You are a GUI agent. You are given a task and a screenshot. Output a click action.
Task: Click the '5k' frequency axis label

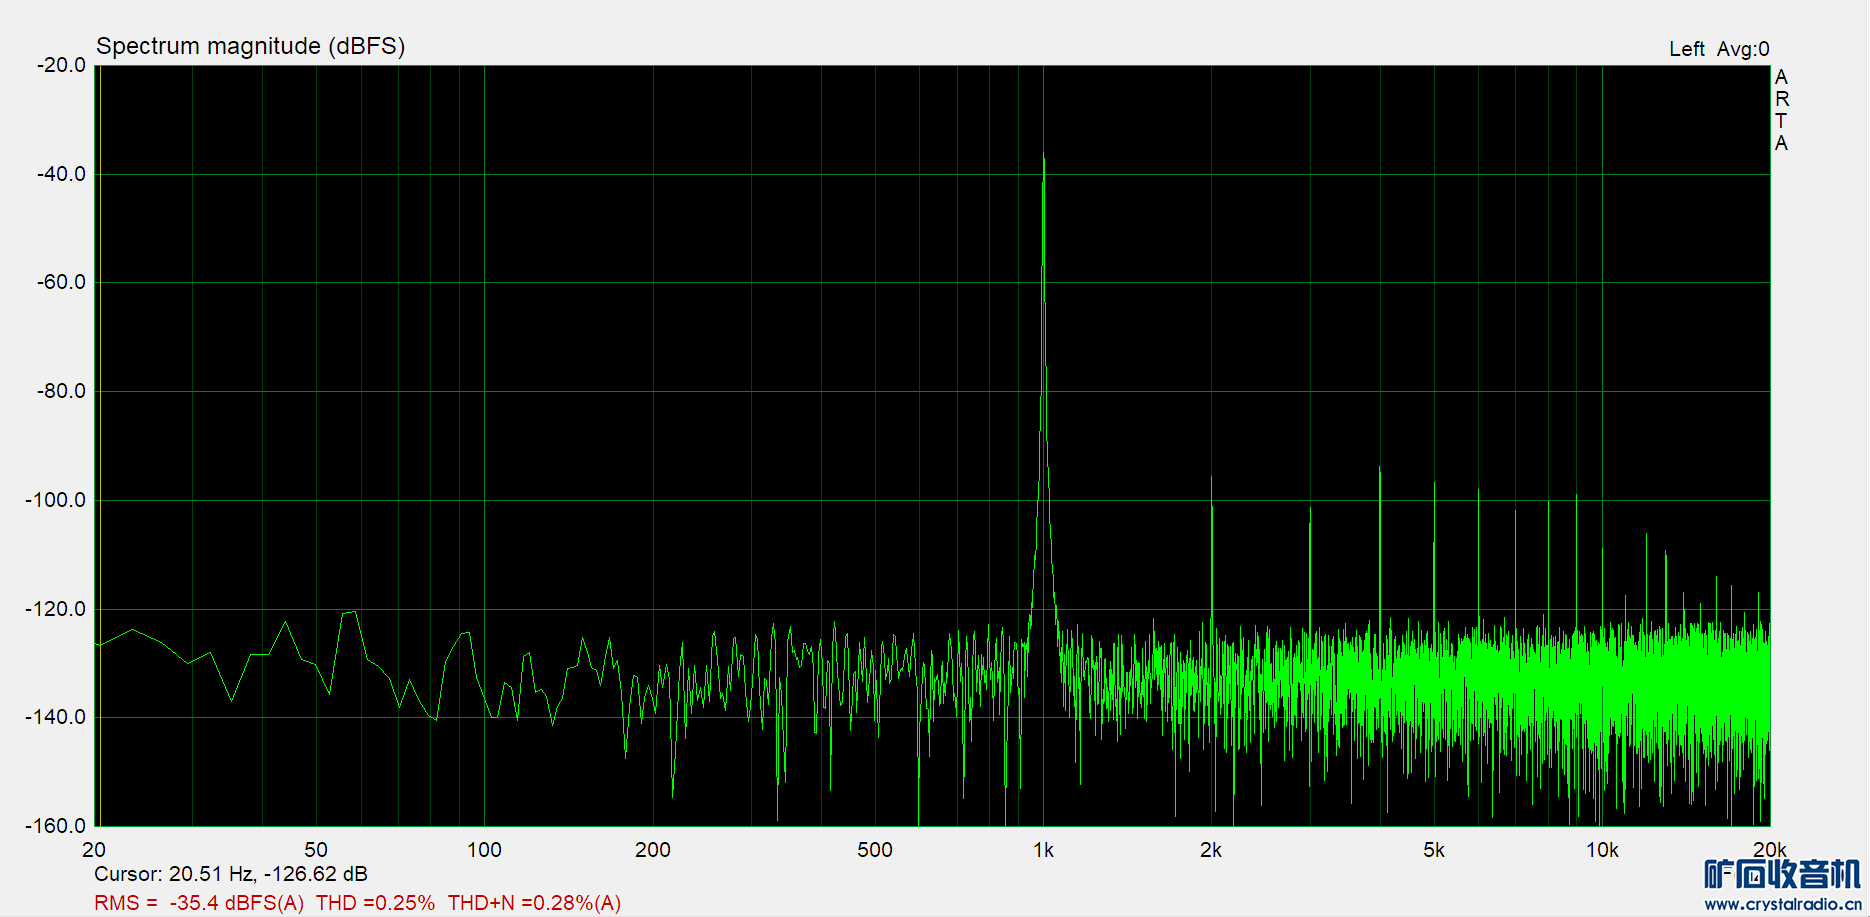coord(1434,850)
